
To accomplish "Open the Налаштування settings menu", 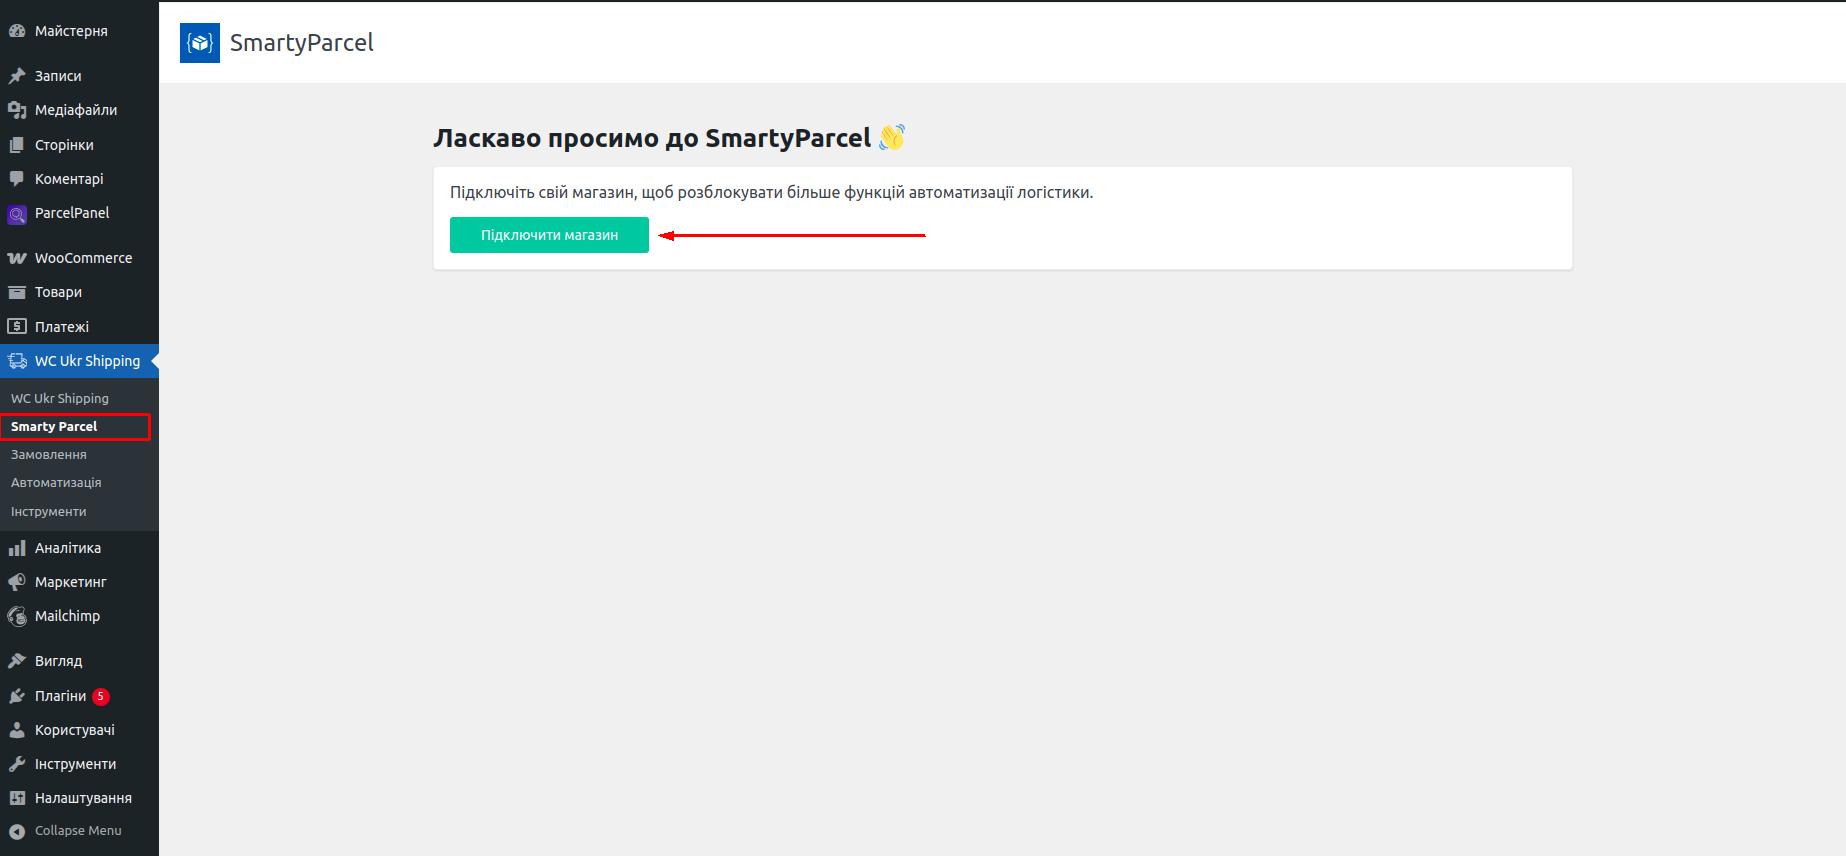I will click(83, 798).
